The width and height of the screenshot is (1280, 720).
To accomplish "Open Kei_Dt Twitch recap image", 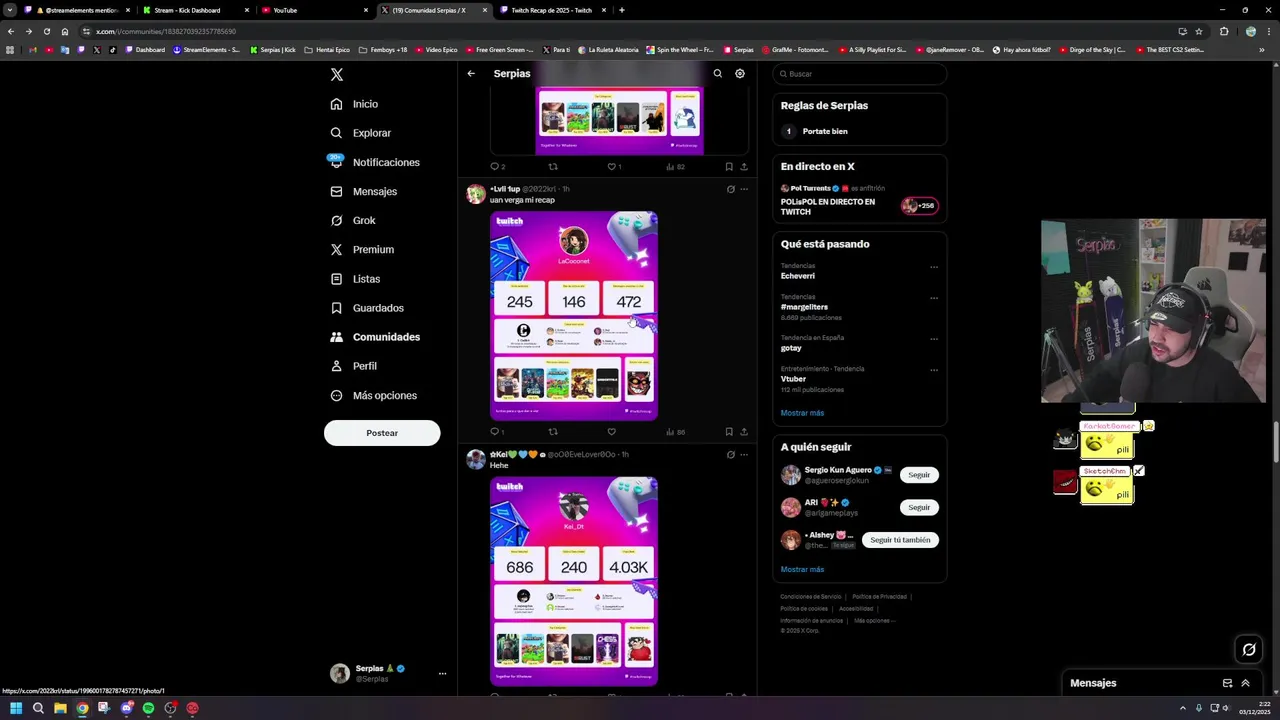I will [x=574, y=580].
